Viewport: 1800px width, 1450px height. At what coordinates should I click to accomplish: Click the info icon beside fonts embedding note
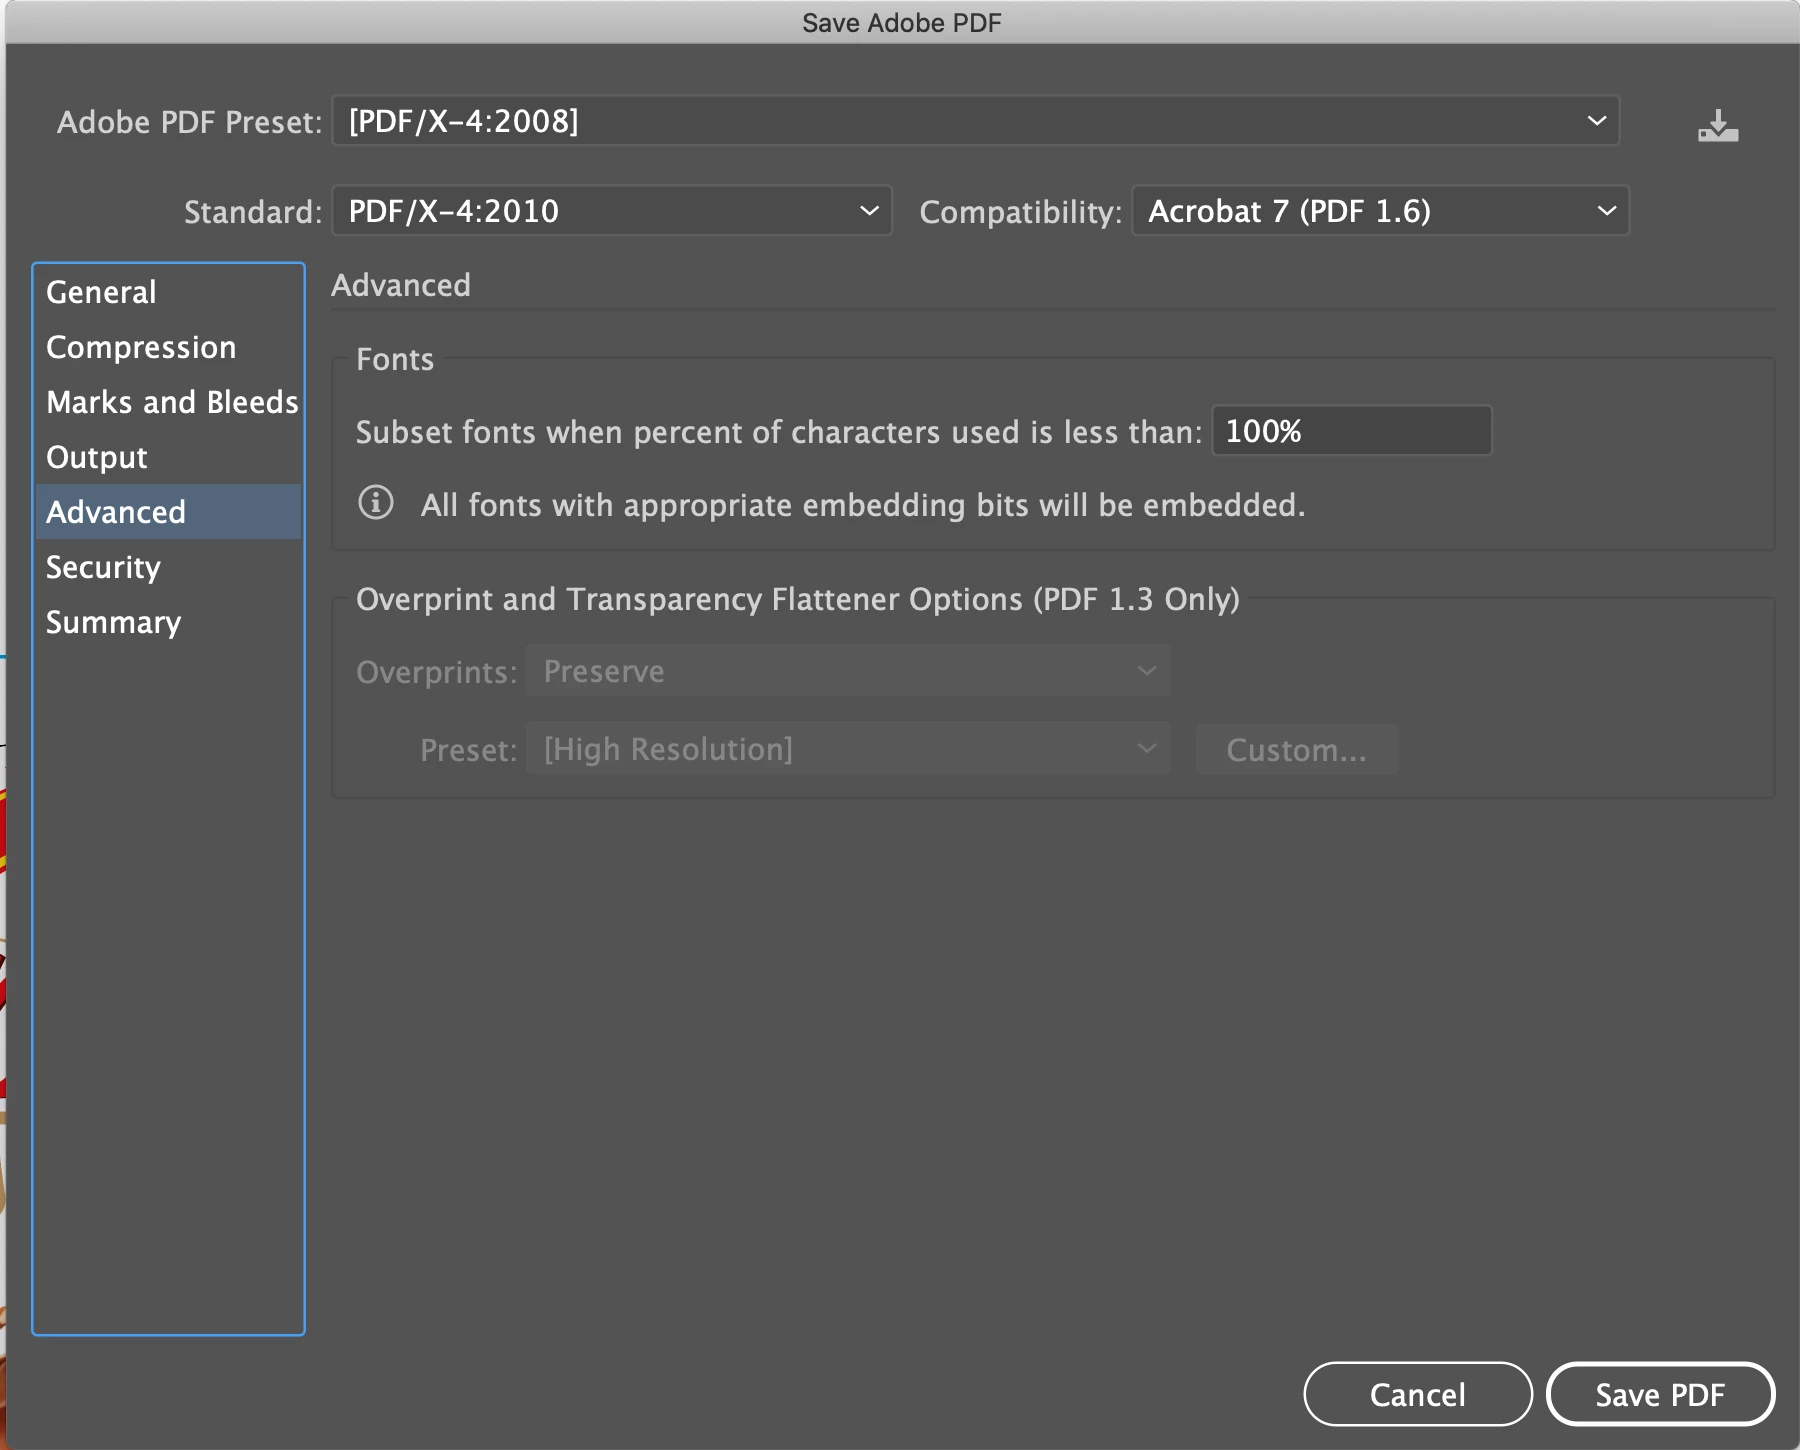click(376, 502)
